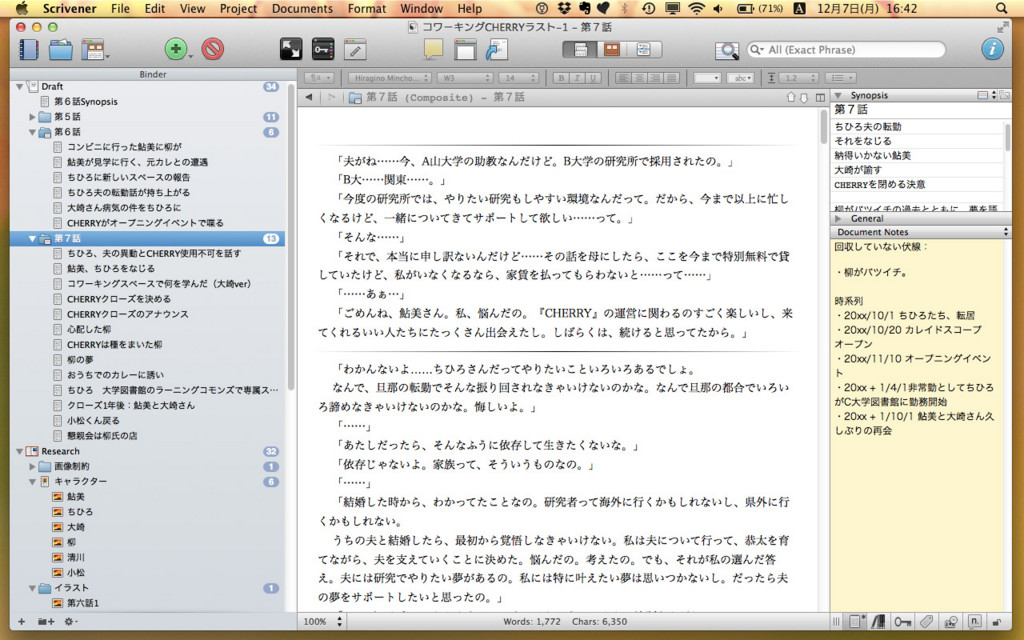Viewport: 1024px width, 640px height.
Task: Expand the 画像制約 folder
Action: [x=32, y=466]
